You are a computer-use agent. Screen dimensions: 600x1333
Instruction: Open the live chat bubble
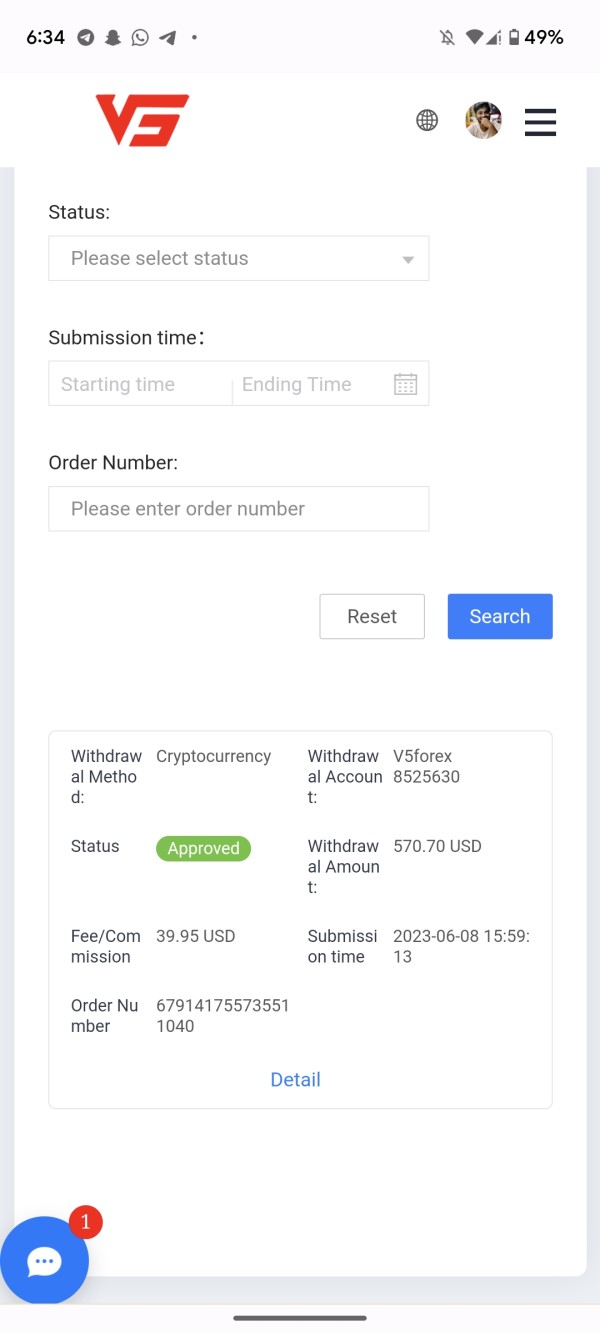pyautogui.click(x=44, y=1261)
